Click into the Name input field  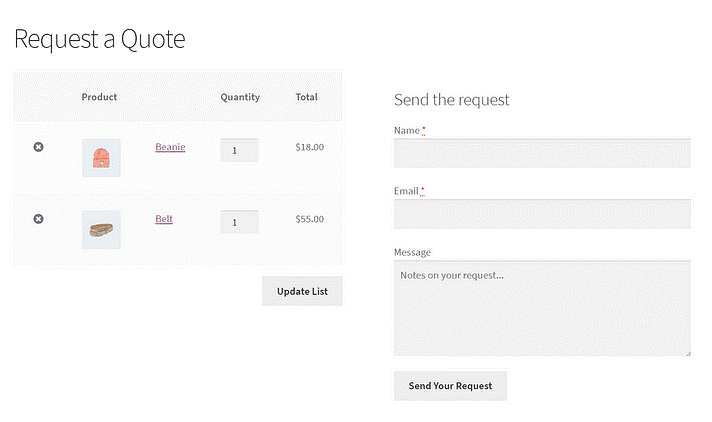(542, 153)
